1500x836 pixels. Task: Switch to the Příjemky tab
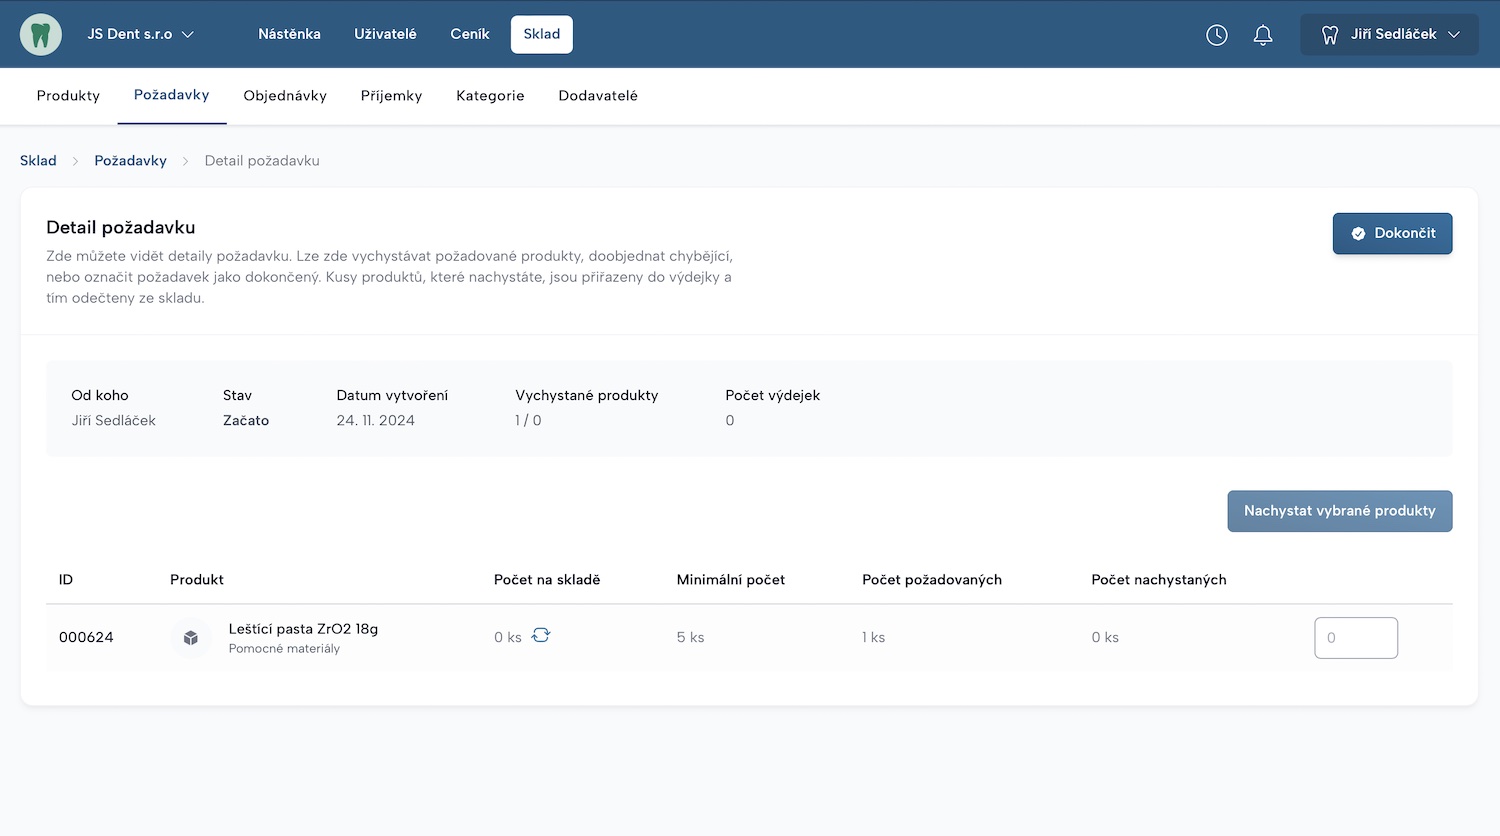[392, 96]
